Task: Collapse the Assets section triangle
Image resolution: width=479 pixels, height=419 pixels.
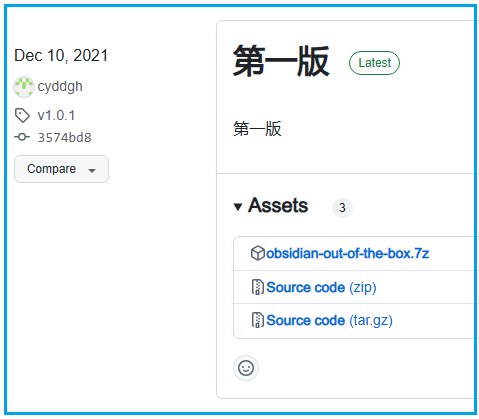Action: pos(238,207)
